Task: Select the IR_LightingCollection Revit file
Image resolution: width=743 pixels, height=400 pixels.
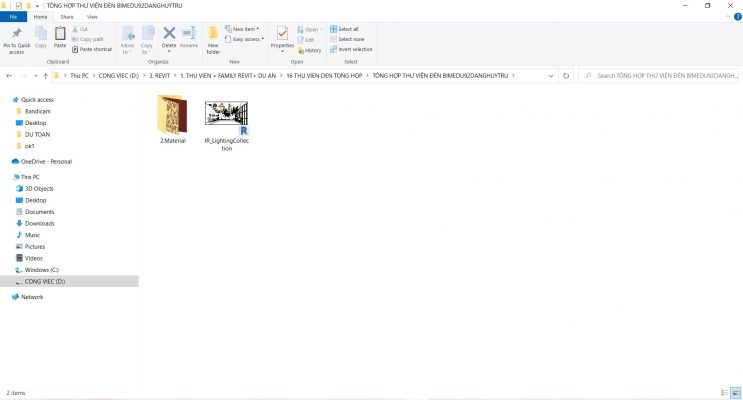Action: click(x=226, y=118)
